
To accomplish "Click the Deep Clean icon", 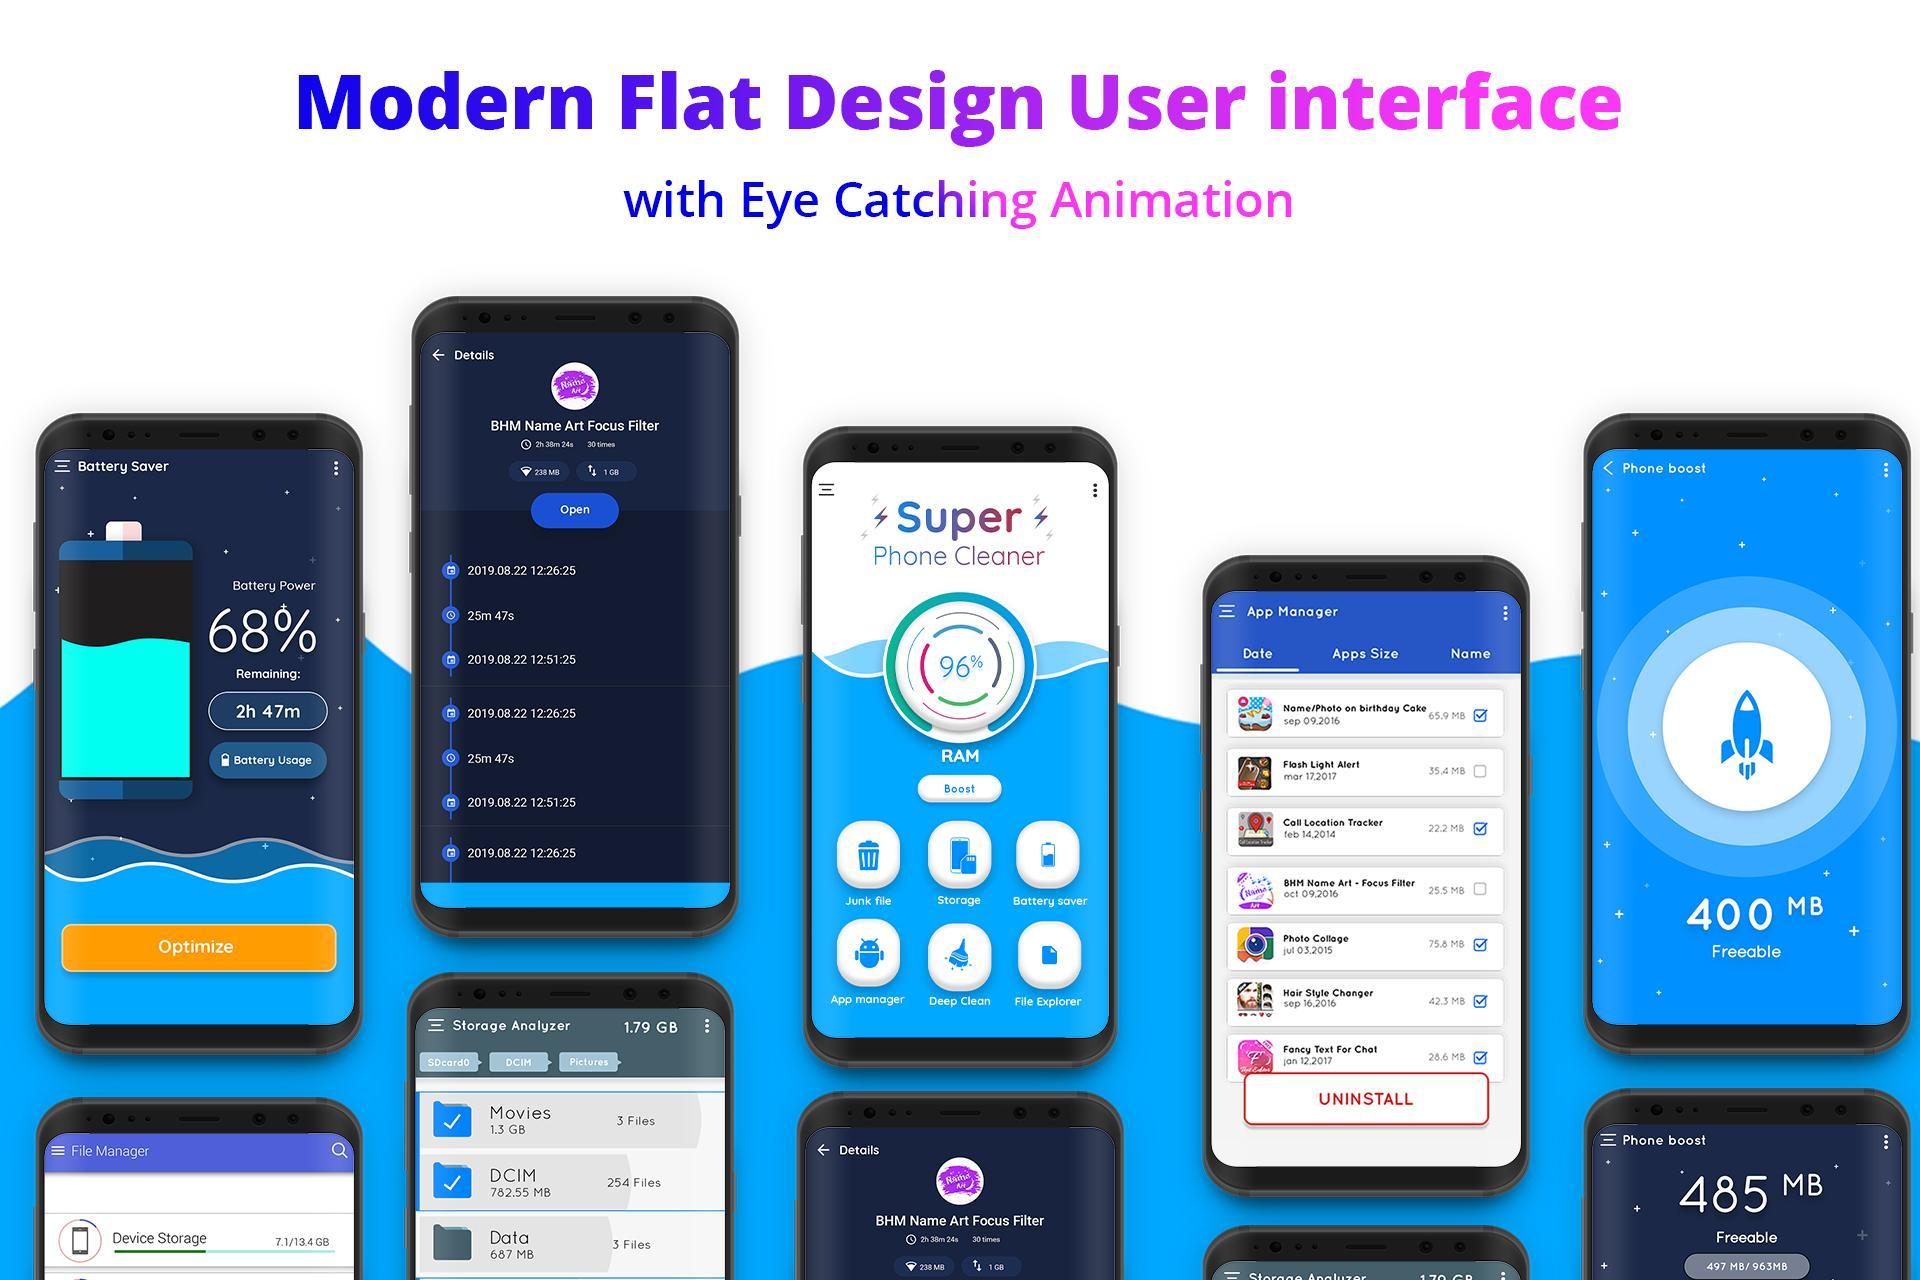I will pyautogui.click(x=959, y=941).
